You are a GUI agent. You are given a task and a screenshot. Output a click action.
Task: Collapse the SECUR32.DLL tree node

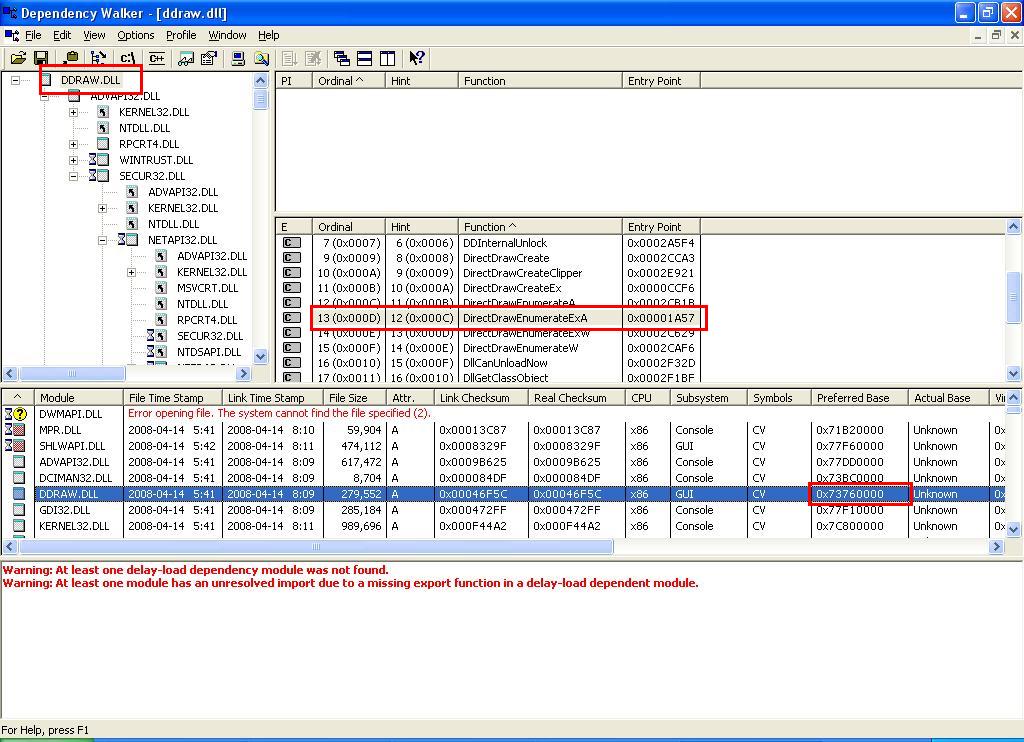pyautogui.click(x=73, y=176)
